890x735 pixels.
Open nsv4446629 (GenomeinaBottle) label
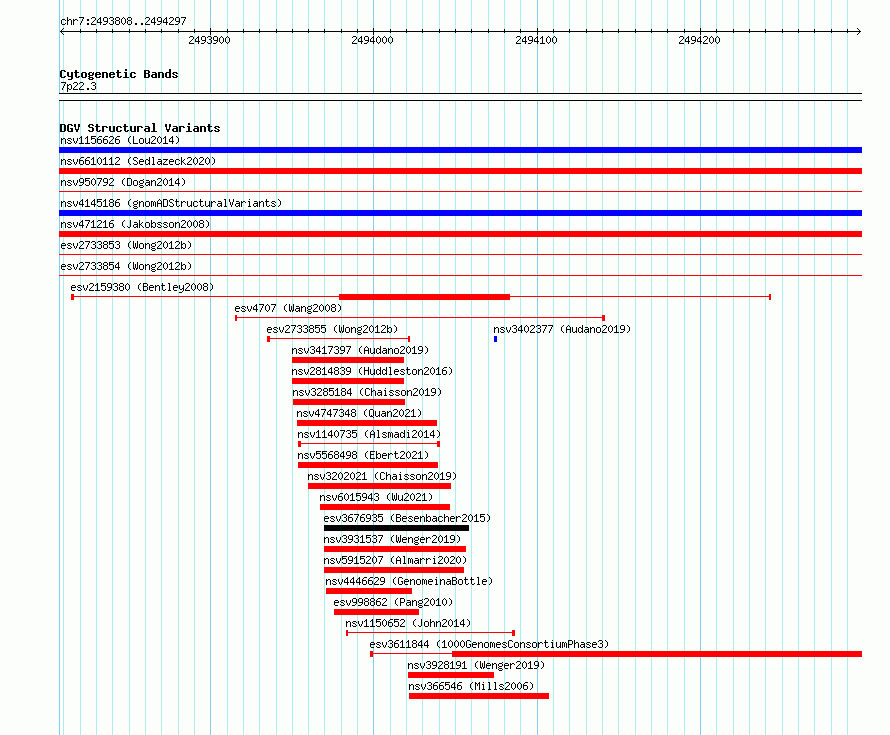click(x=409, y=581)
